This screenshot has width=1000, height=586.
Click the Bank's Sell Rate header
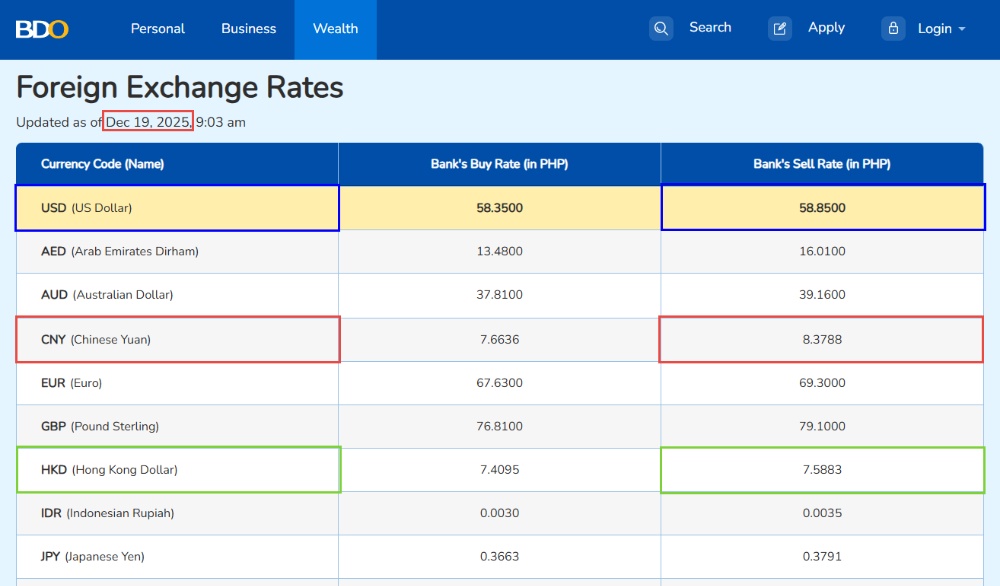[821, 164]
